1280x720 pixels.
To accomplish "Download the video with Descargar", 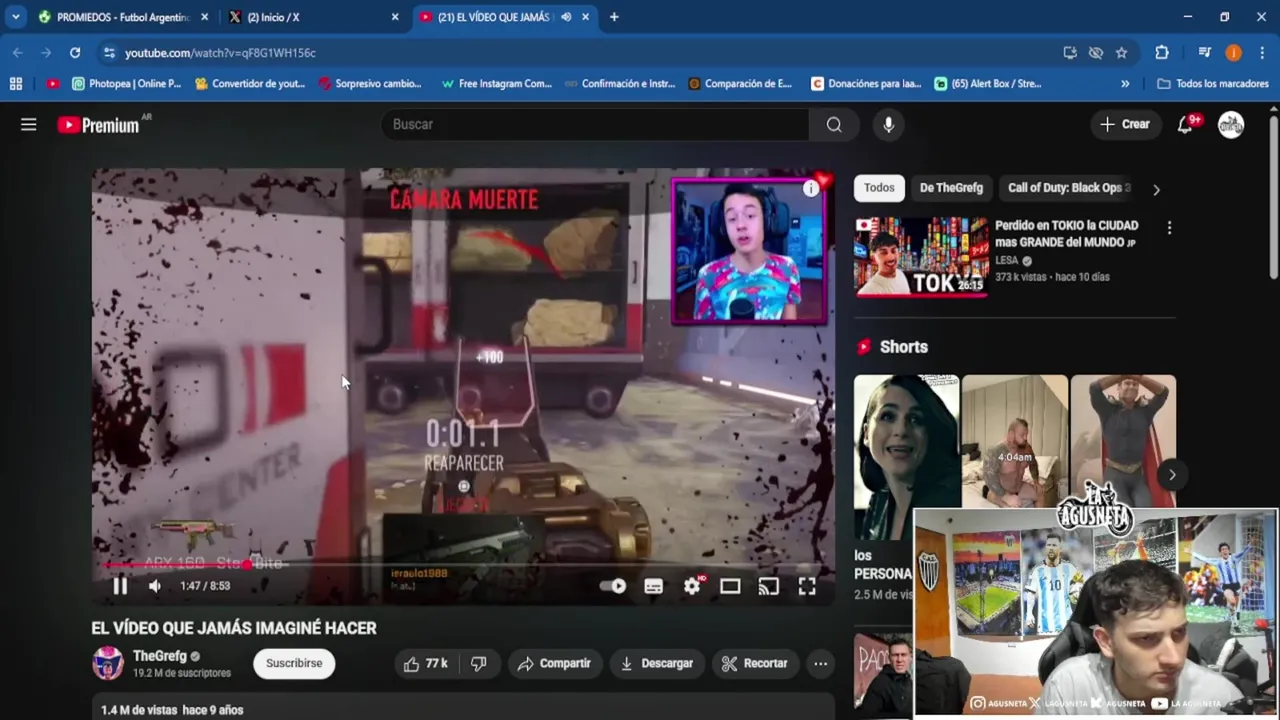I will (656, 663).
